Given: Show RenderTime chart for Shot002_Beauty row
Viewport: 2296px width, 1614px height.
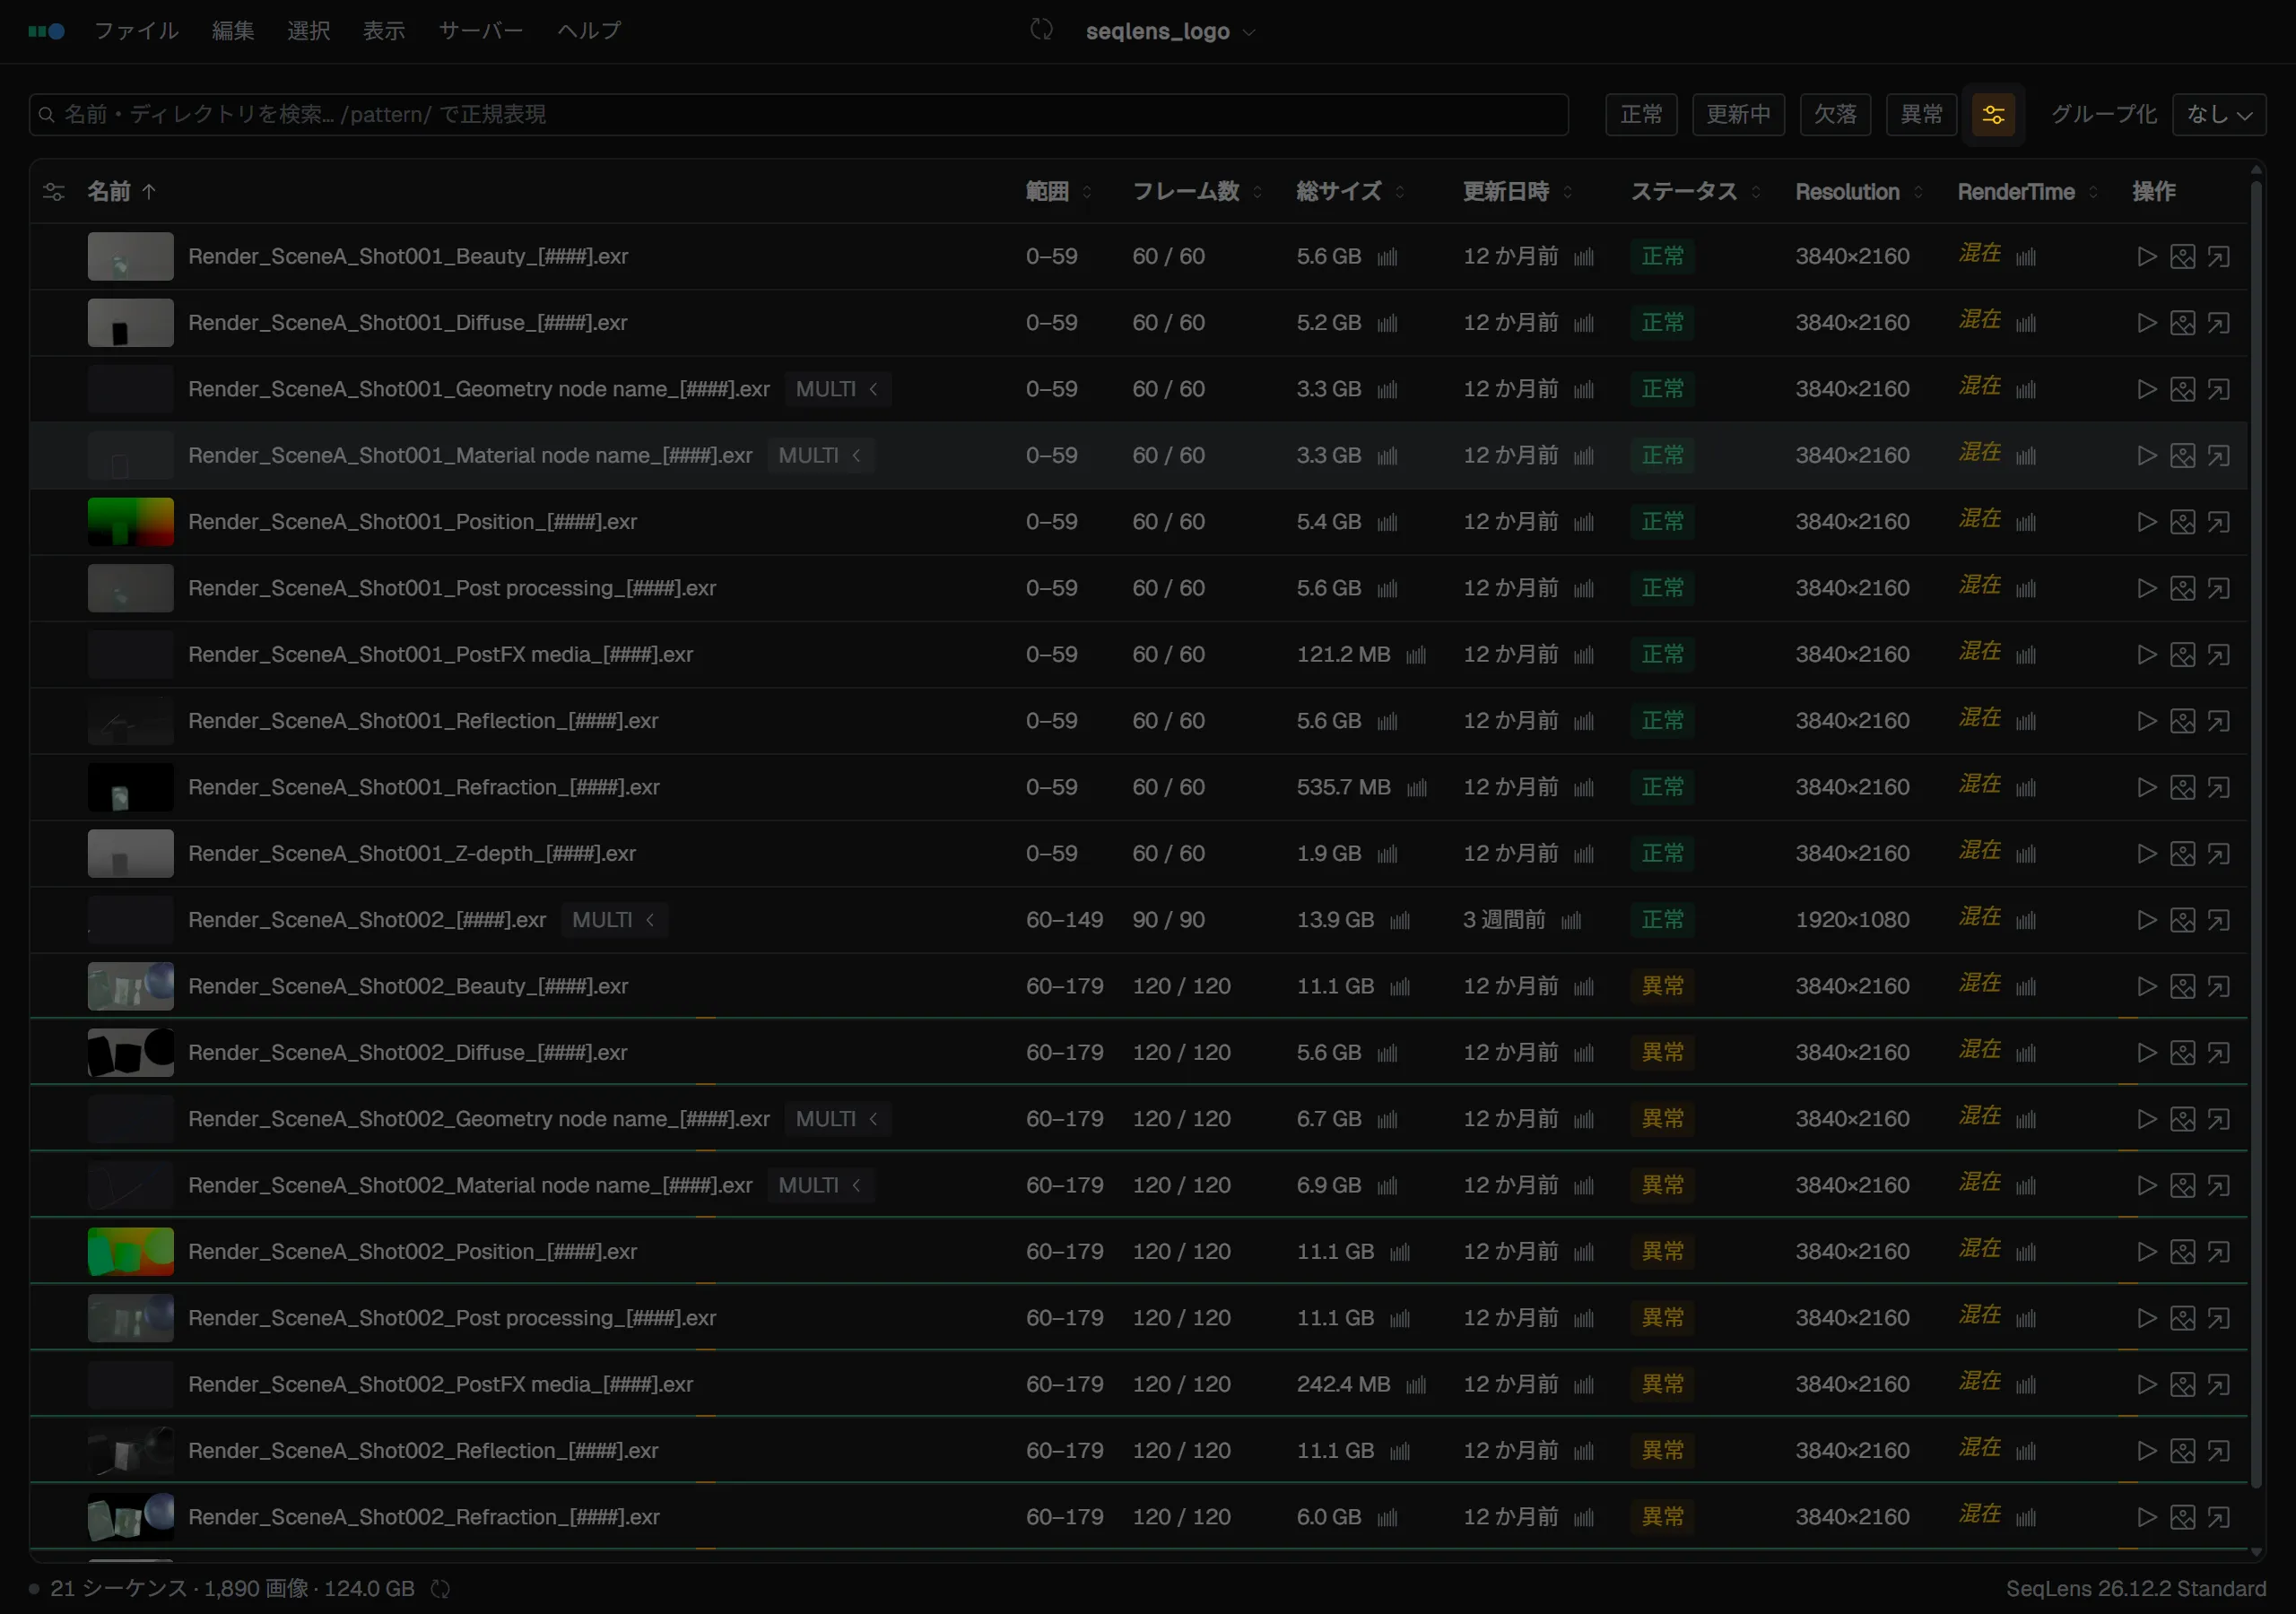Looking at the screenshot, I should point(2026,987).
